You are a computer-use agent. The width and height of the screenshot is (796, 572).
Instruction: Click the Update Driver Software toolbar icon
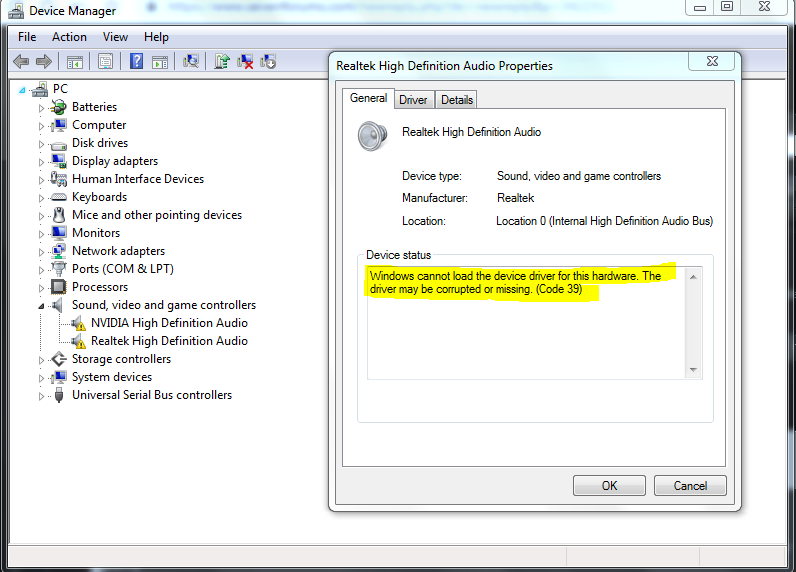point(222,62)
